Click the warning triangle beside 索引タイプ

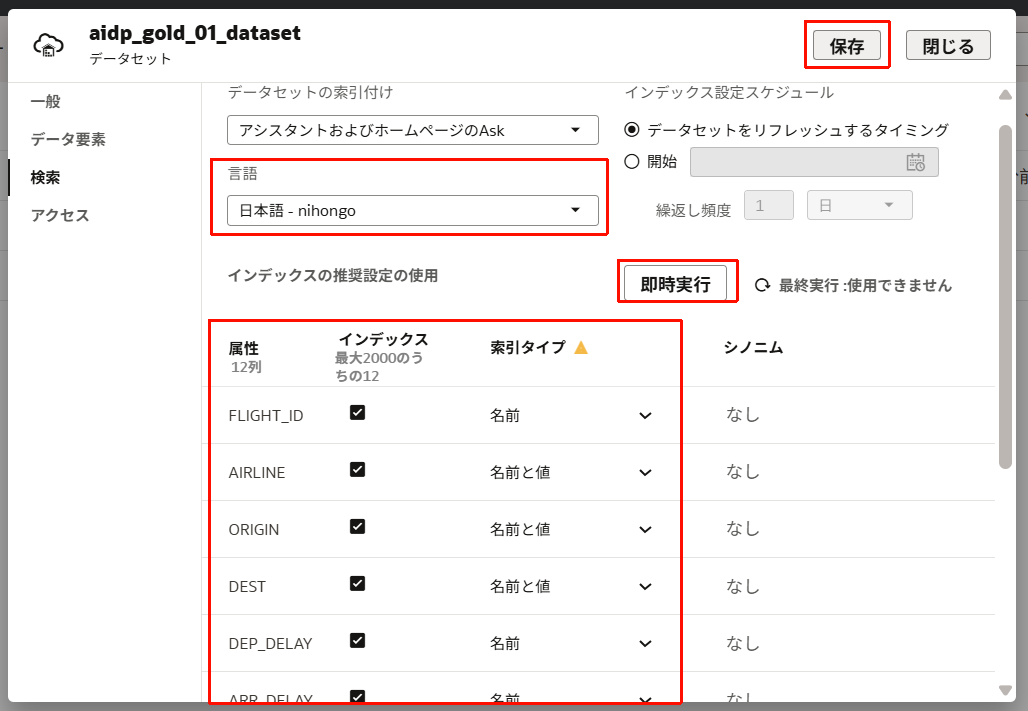[581, 348]
